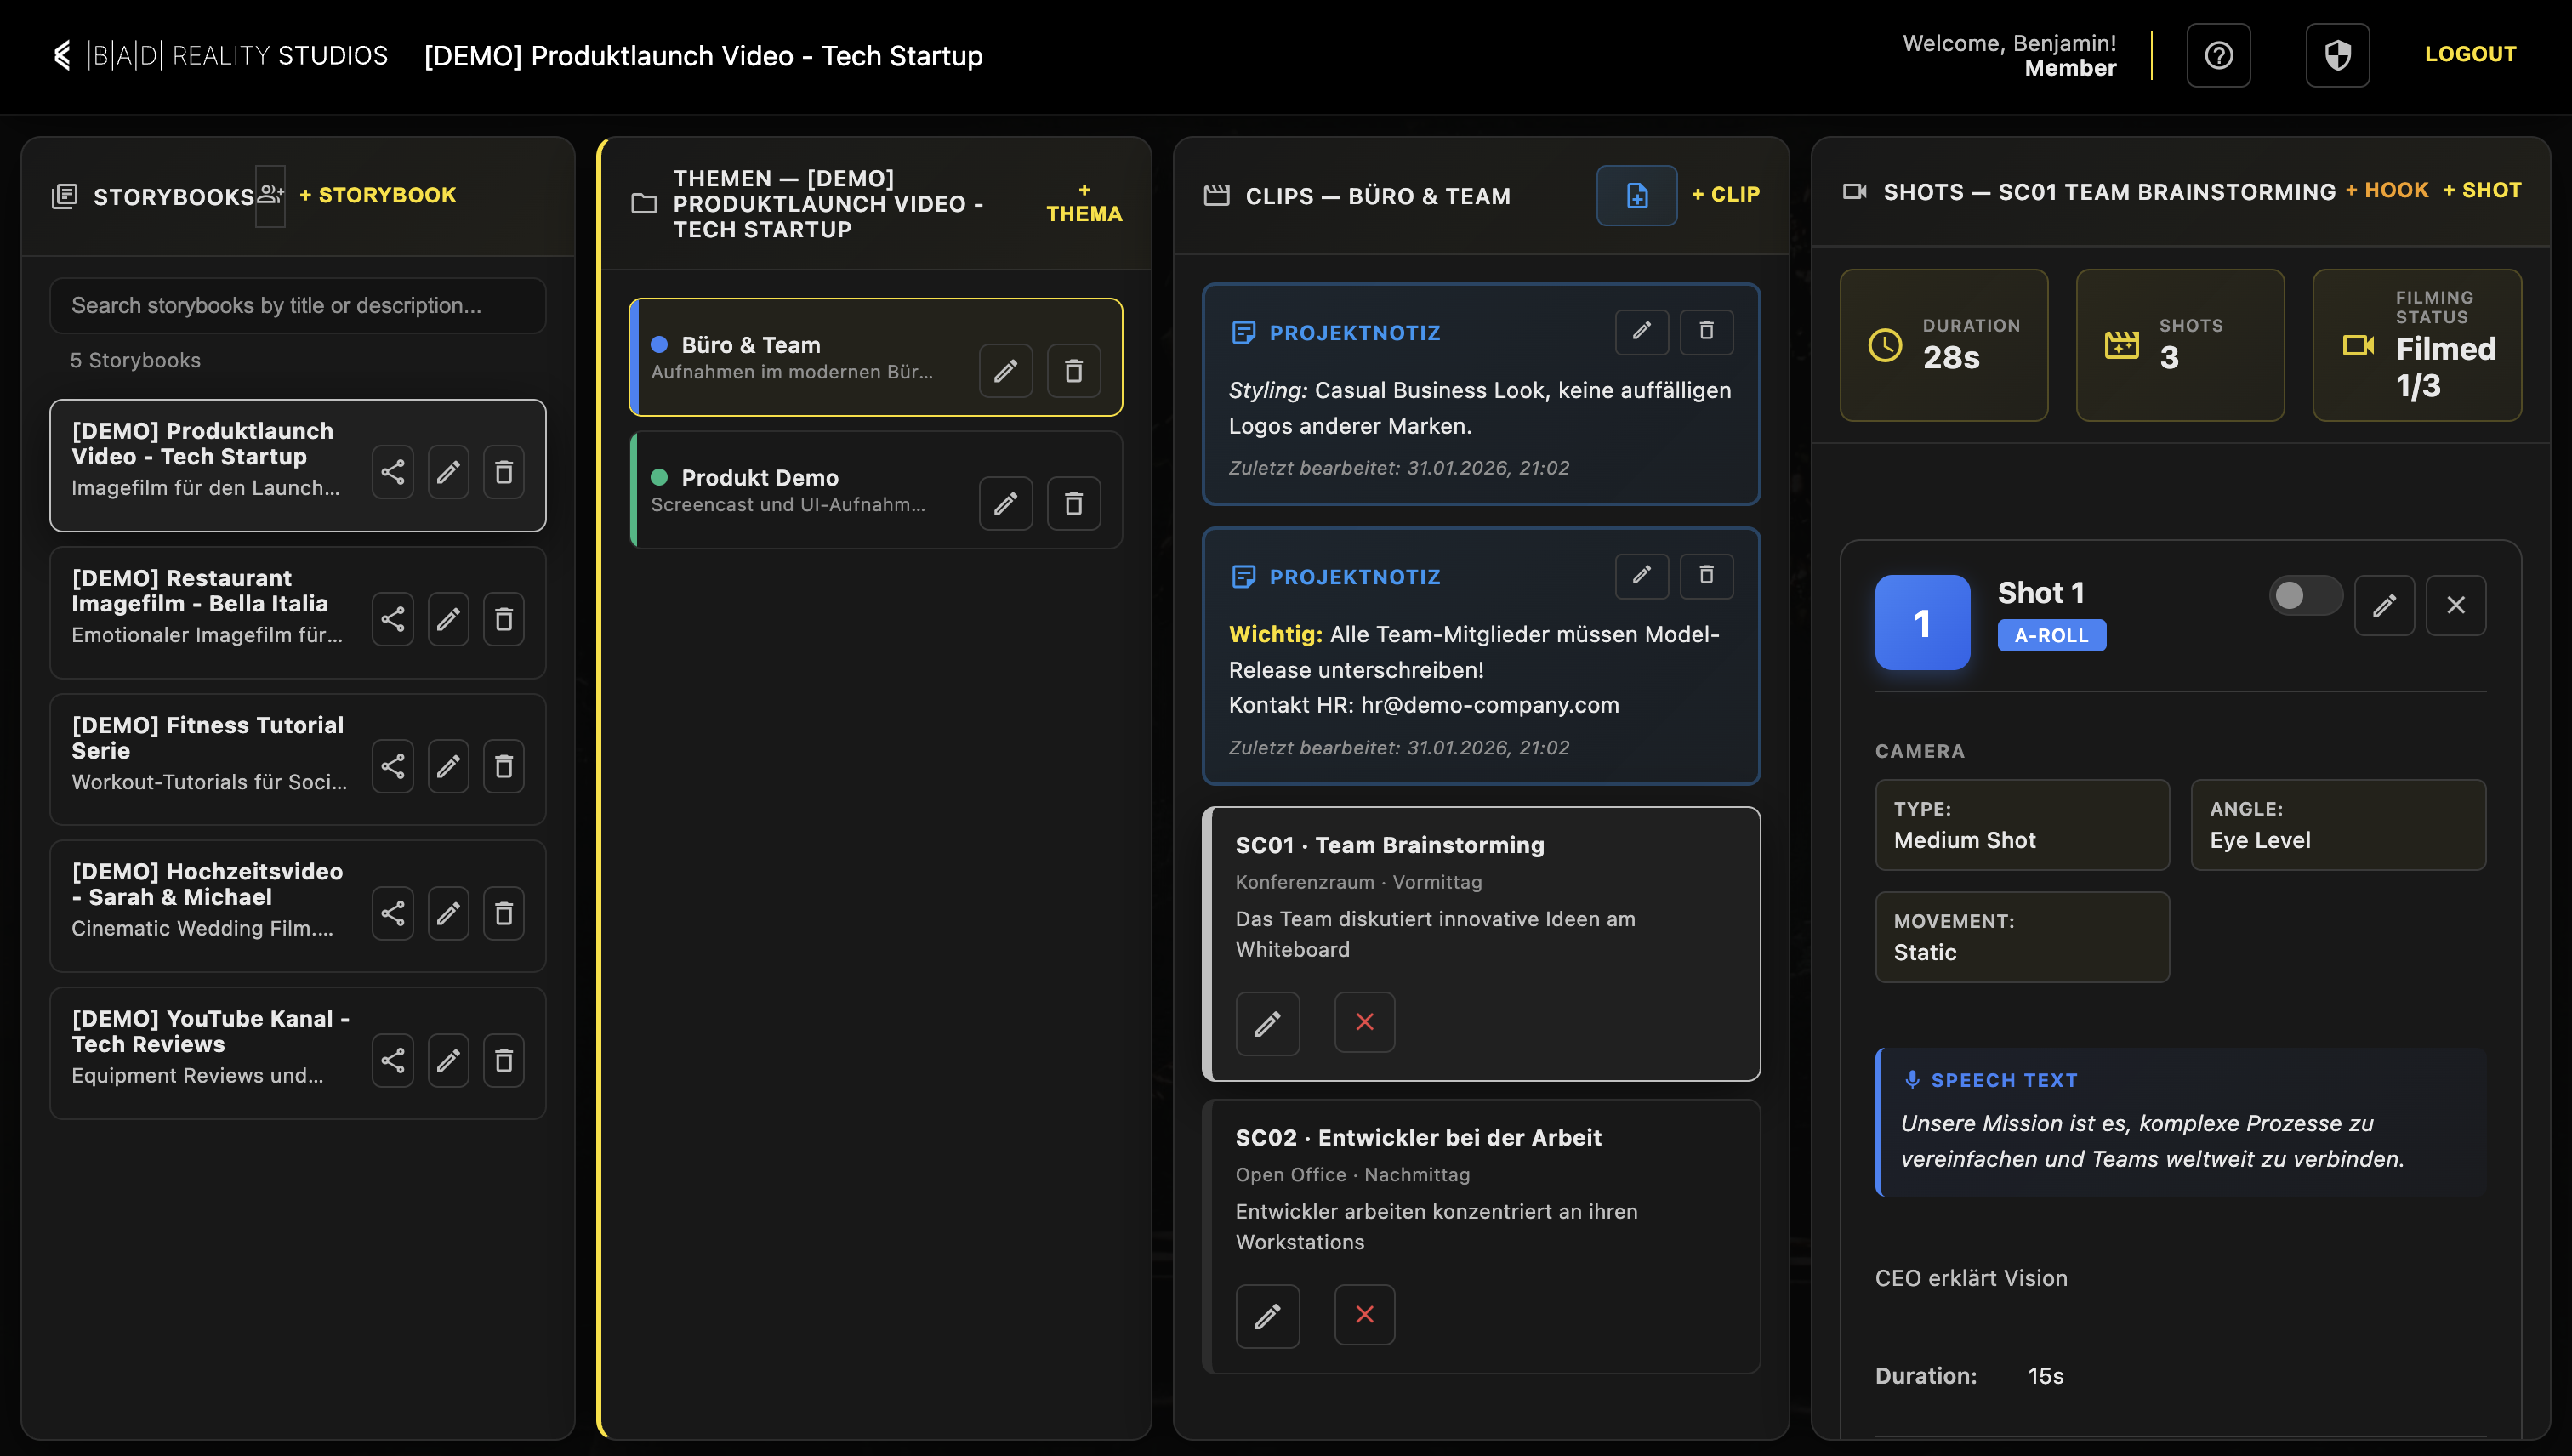Close the Shot 1 card

(x=2455, y=605)
